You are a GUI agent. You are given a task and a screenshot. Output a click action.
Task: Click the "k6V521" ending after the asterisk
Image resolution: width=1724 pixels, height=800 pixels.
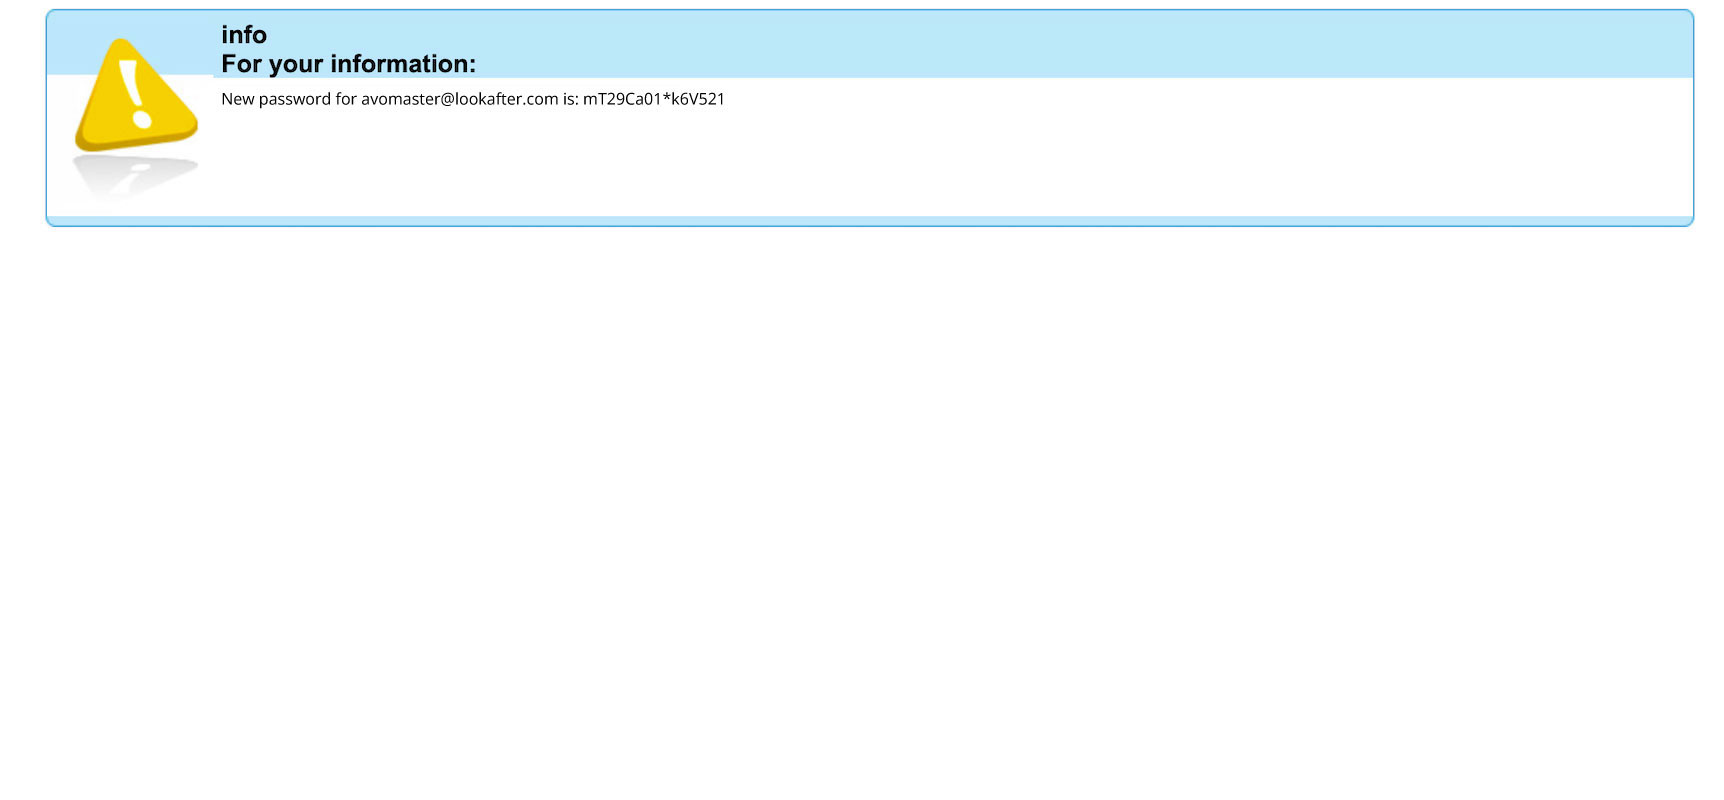tap(698, 99)
